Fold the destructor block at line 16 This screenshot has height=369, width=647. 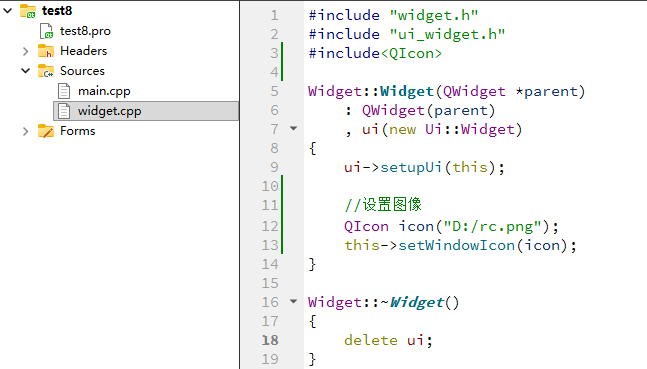pos(293,302)
